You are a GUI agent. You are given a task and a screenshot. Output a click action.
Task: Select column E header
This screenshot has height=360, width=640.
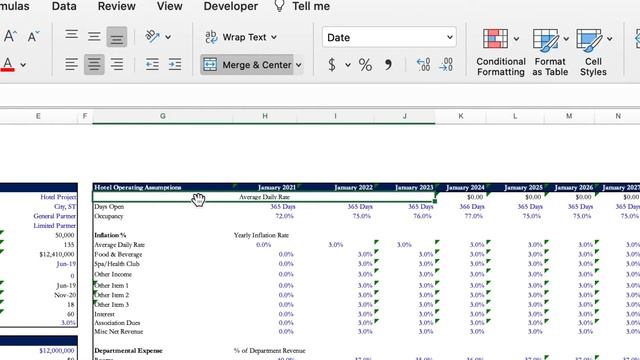coord(38,116)
